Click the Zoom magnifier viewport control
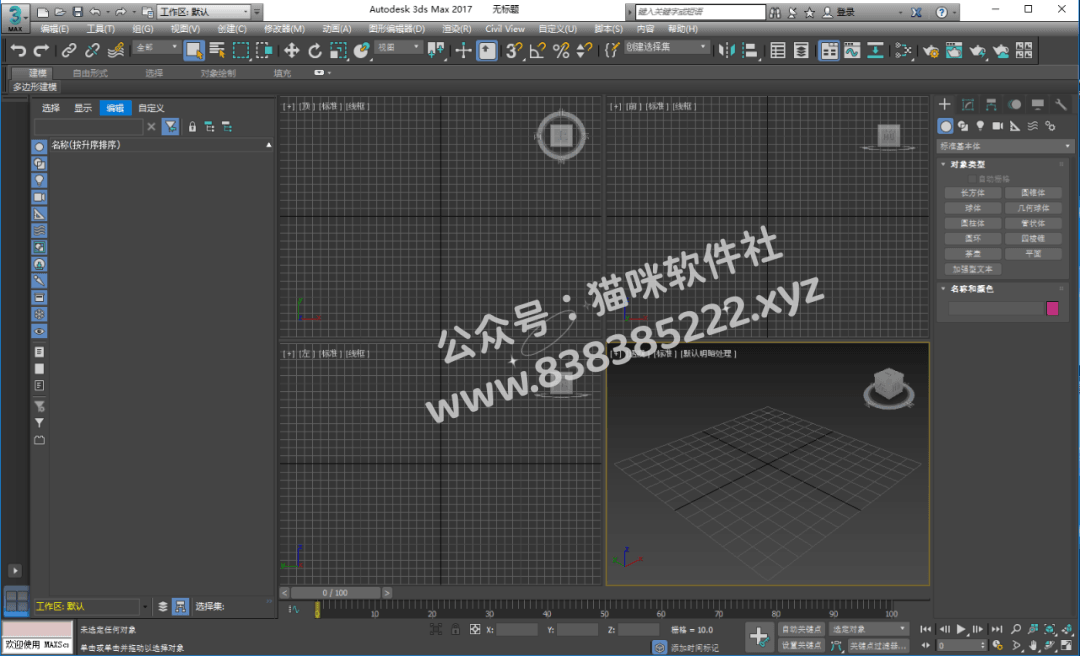This screenshot has height=656, width=1080. pyautogui.click(x=1016, y=629)
